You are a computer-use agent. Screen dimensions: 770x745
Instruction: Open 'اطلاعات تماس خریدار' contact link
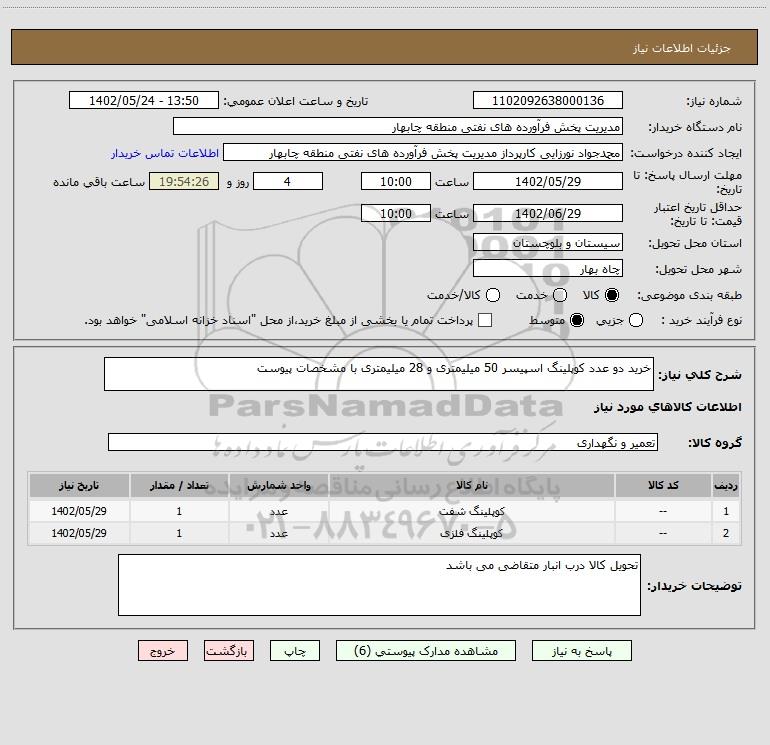click(x=159, y=154)
